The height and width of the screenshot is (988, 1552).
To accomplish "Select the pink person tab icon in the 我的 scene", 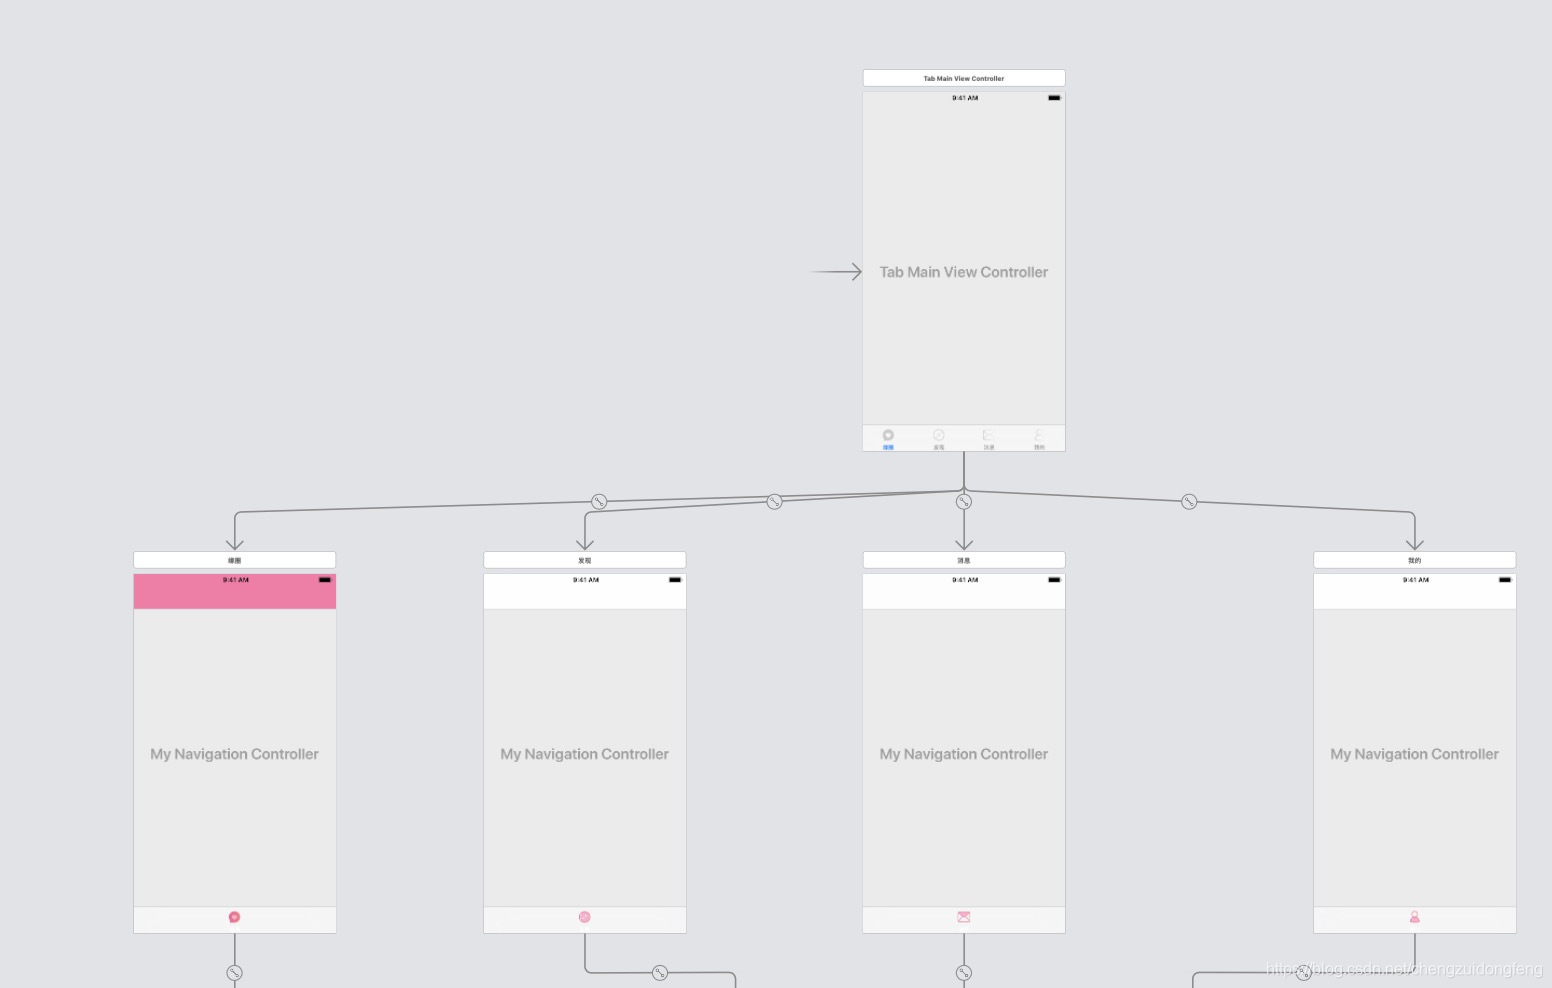I will pyautogui.click(x=1415, y=917).
